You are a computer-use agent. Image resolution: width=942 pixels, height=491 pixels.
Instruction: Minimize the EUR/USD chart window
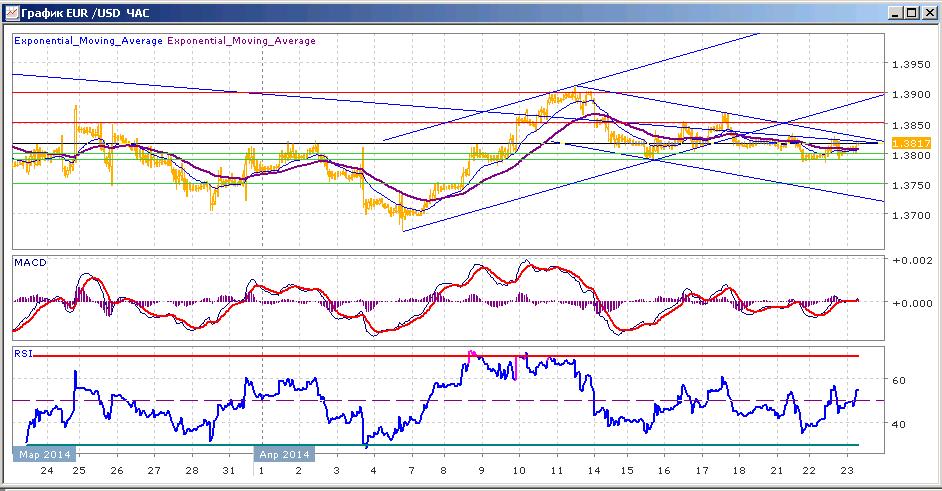896,13
